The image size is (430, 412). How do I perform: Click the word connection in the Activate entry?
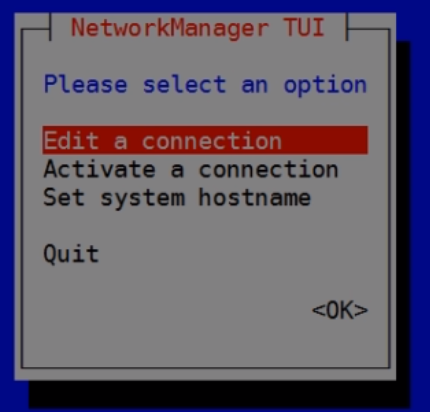coord(269,169)
